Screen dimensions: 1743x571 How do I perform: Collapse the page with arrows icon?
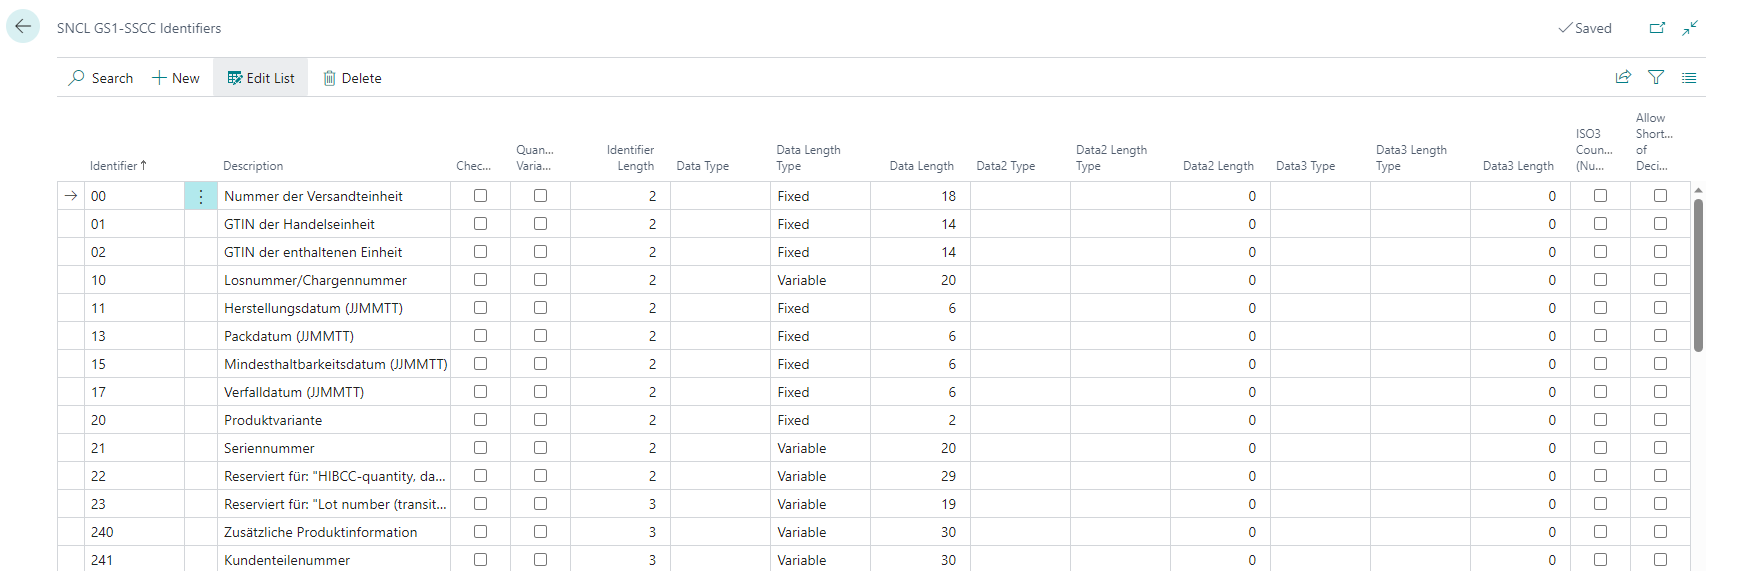click(1690, 28)
